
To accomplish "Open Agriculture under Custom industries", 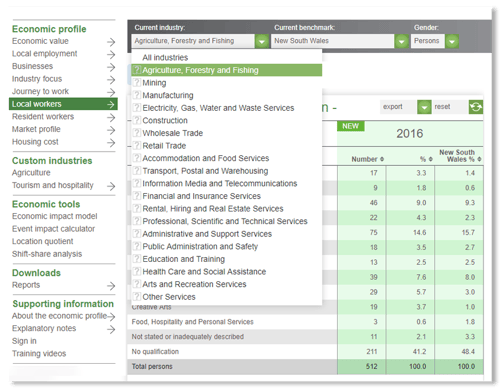I will [x=31, y=173].
